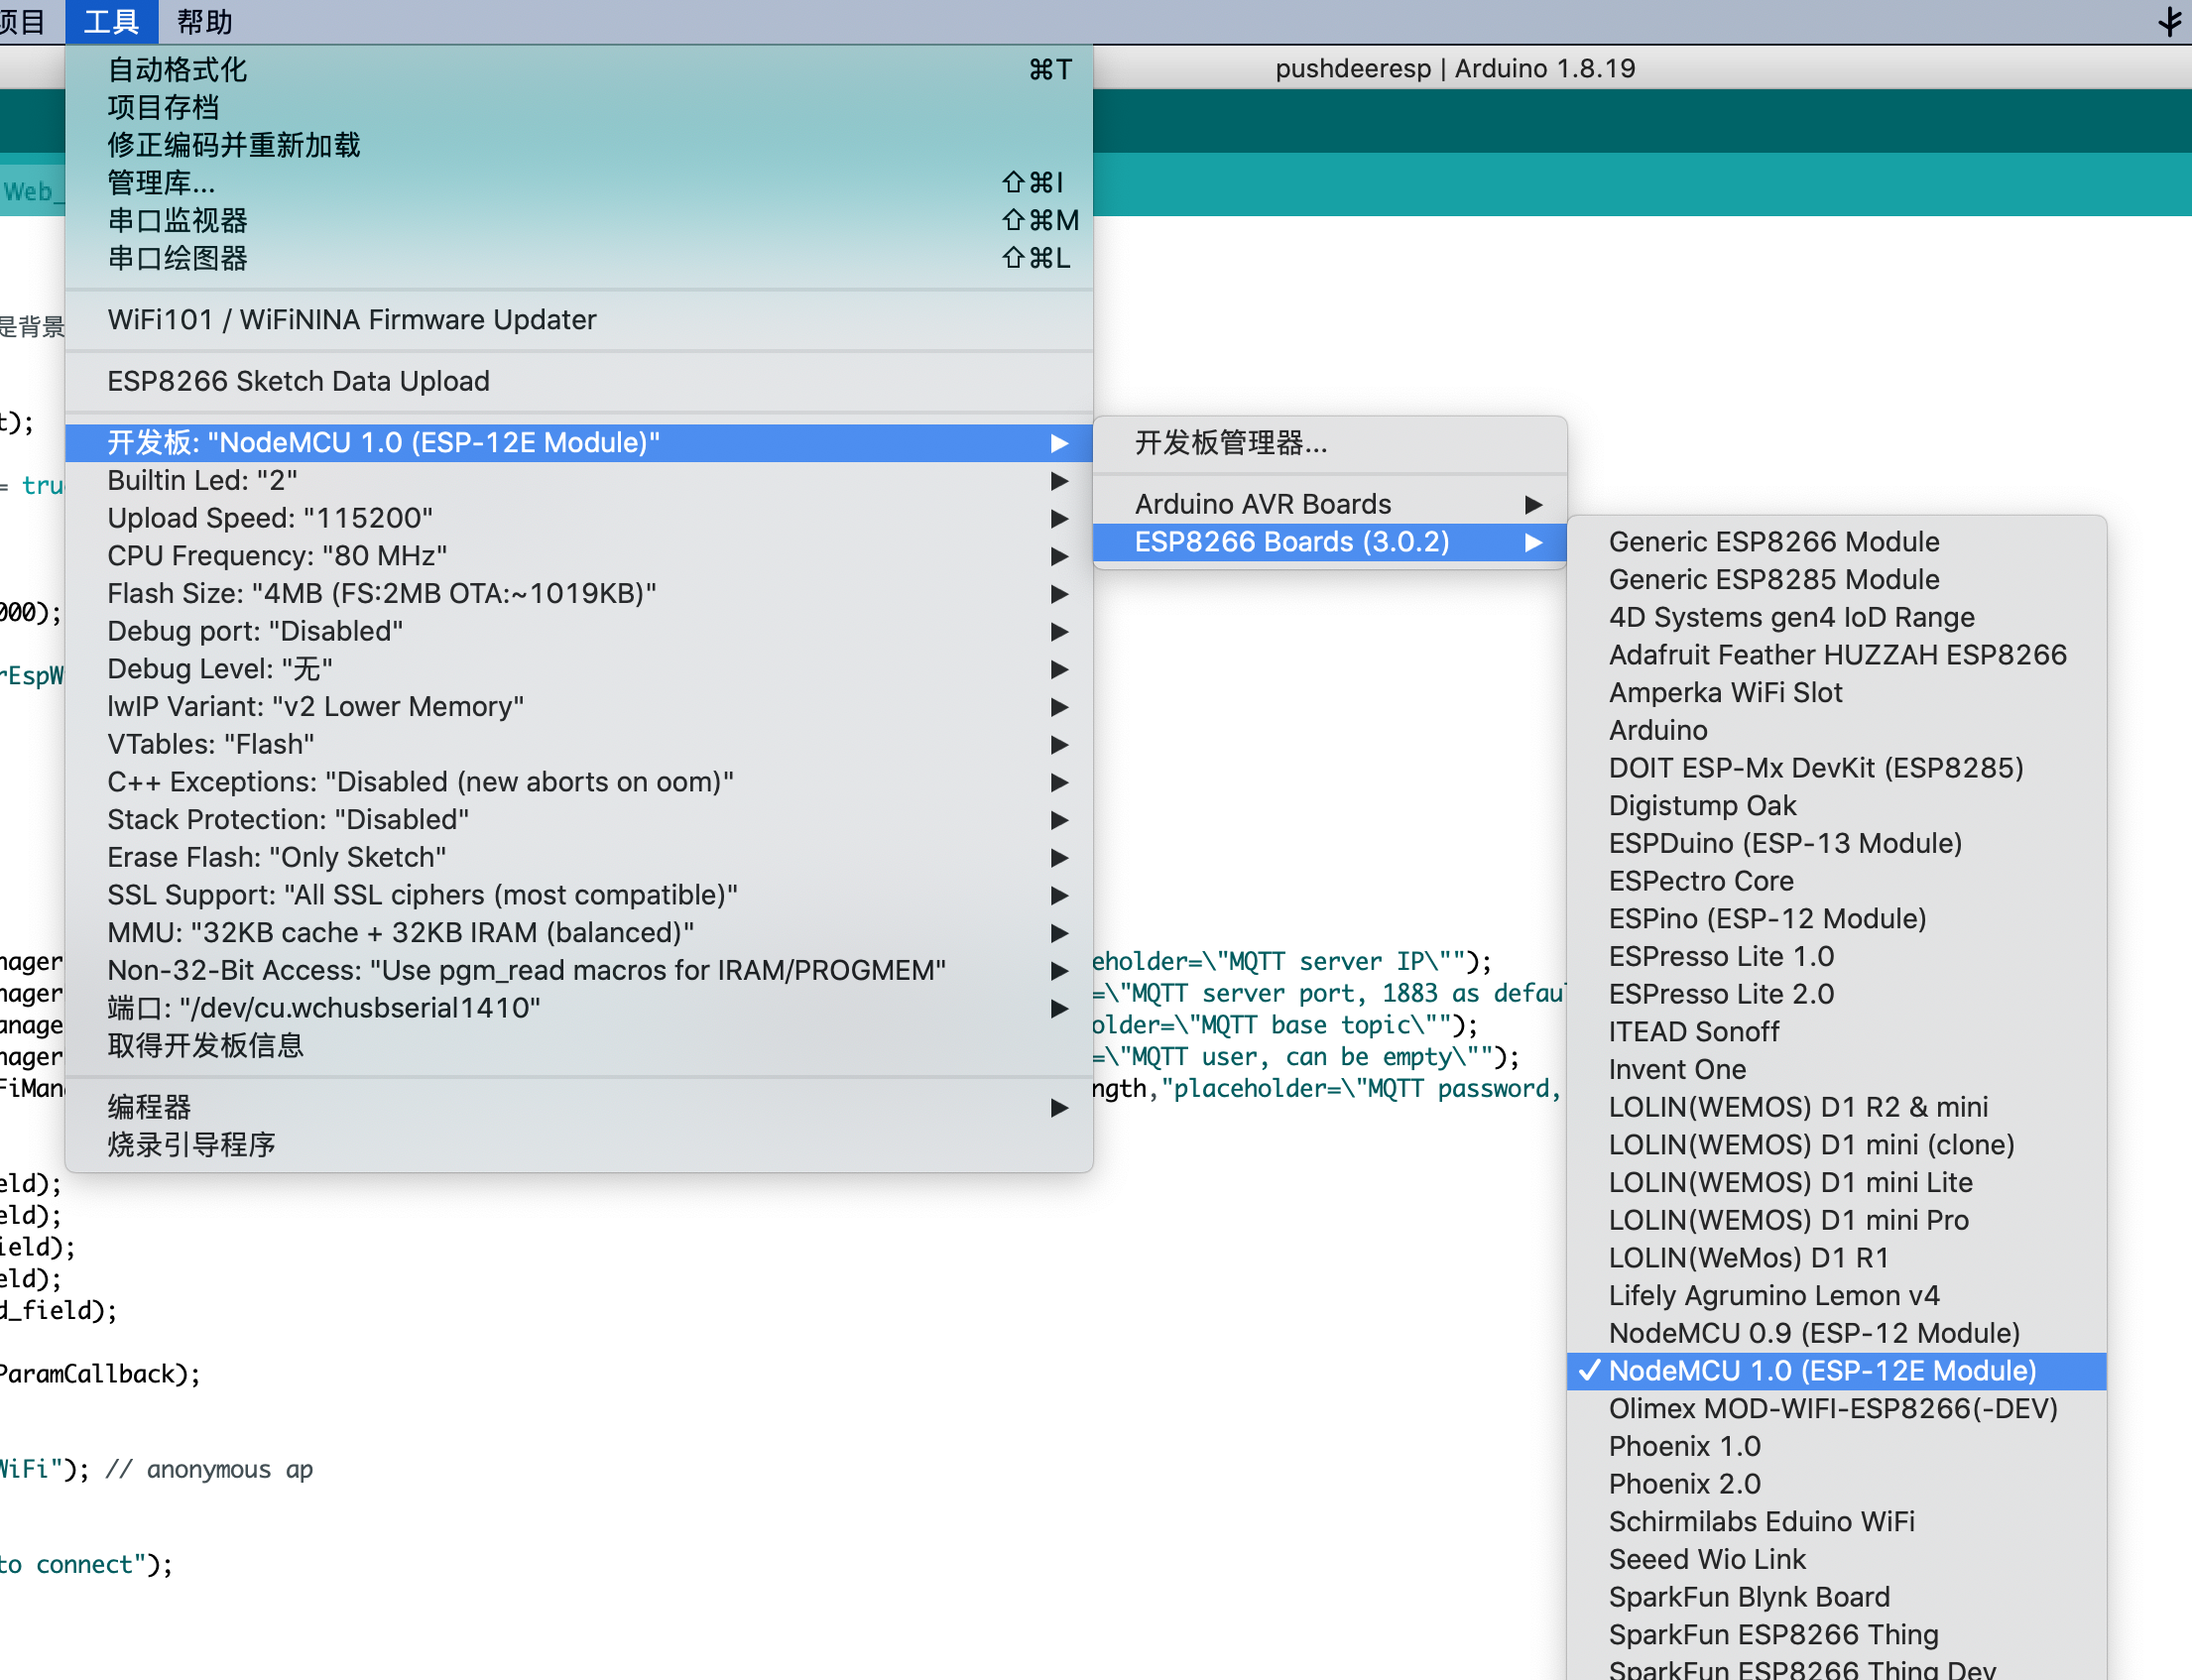
Task: Select ITEAD Sonoff board
Action: 1837,1032
